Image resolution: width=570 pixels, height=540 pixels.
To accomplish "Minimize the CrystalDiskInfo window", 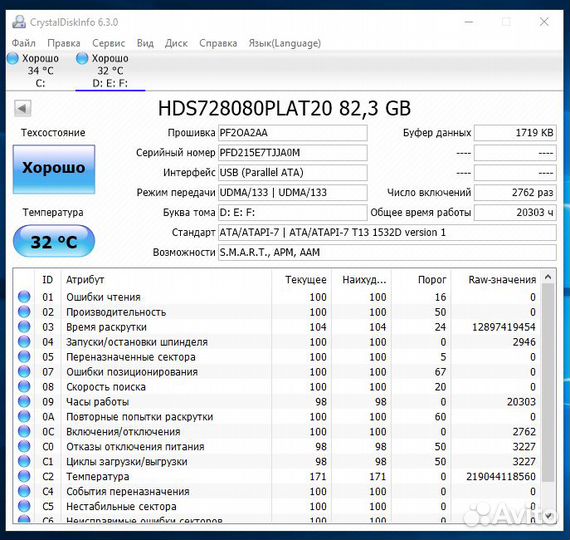I will [469, 22].
